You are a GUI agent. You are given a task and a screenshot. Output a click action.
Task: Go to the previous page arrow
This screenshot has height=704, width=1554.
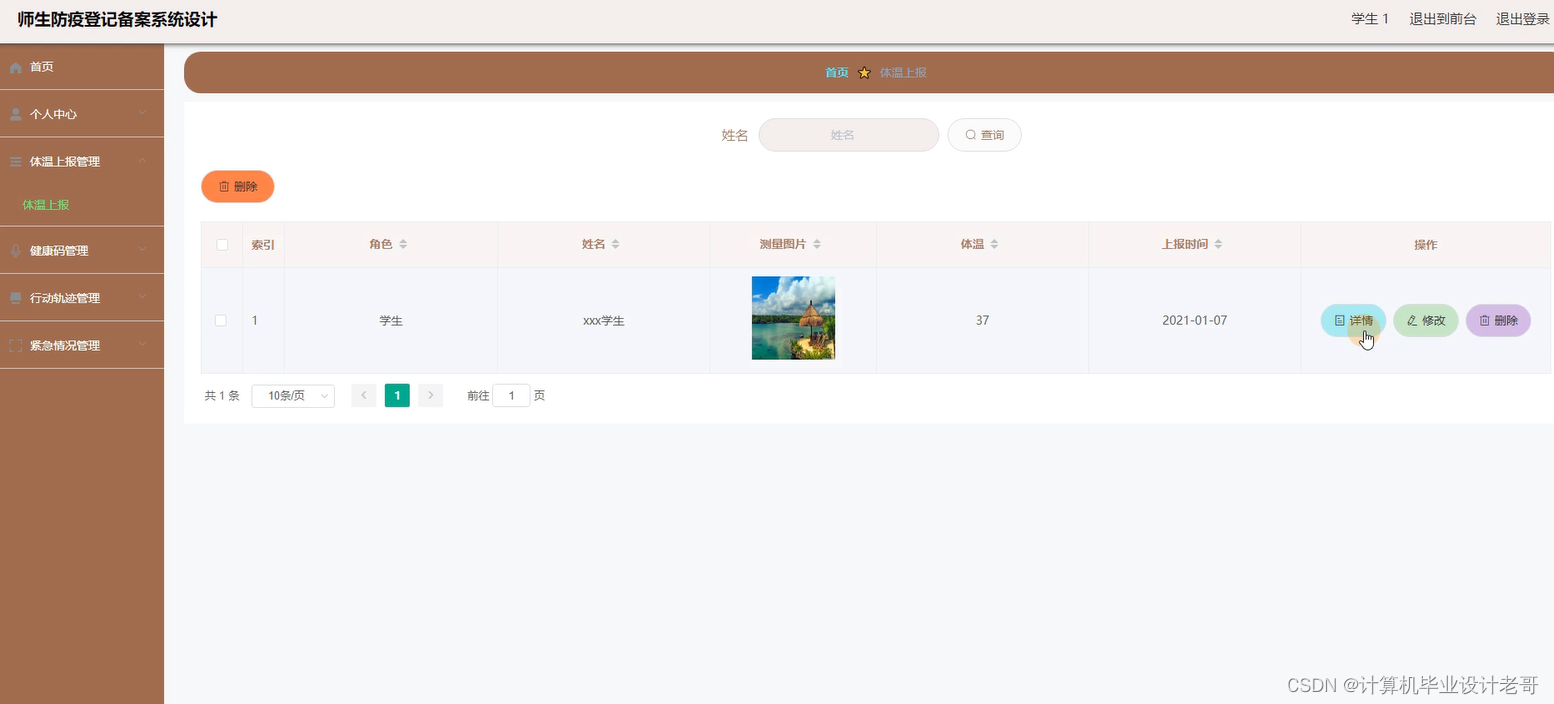point(364,396)
